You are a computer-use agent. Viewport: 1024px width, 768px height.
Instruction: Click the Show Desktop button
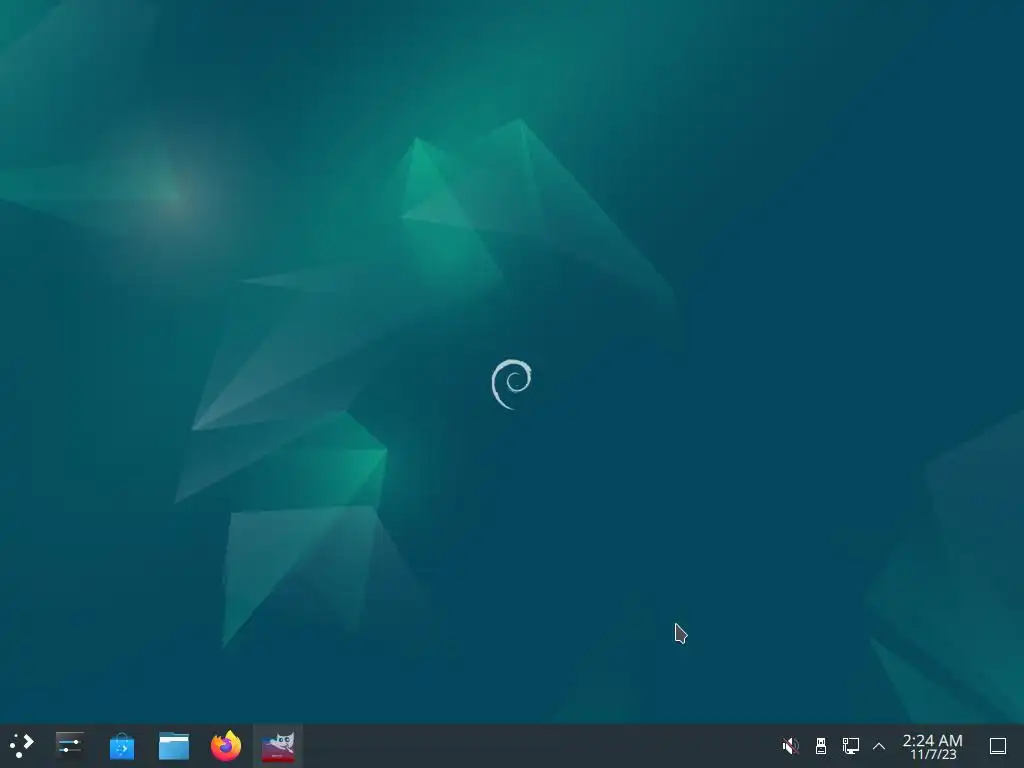tap(998, 745)
